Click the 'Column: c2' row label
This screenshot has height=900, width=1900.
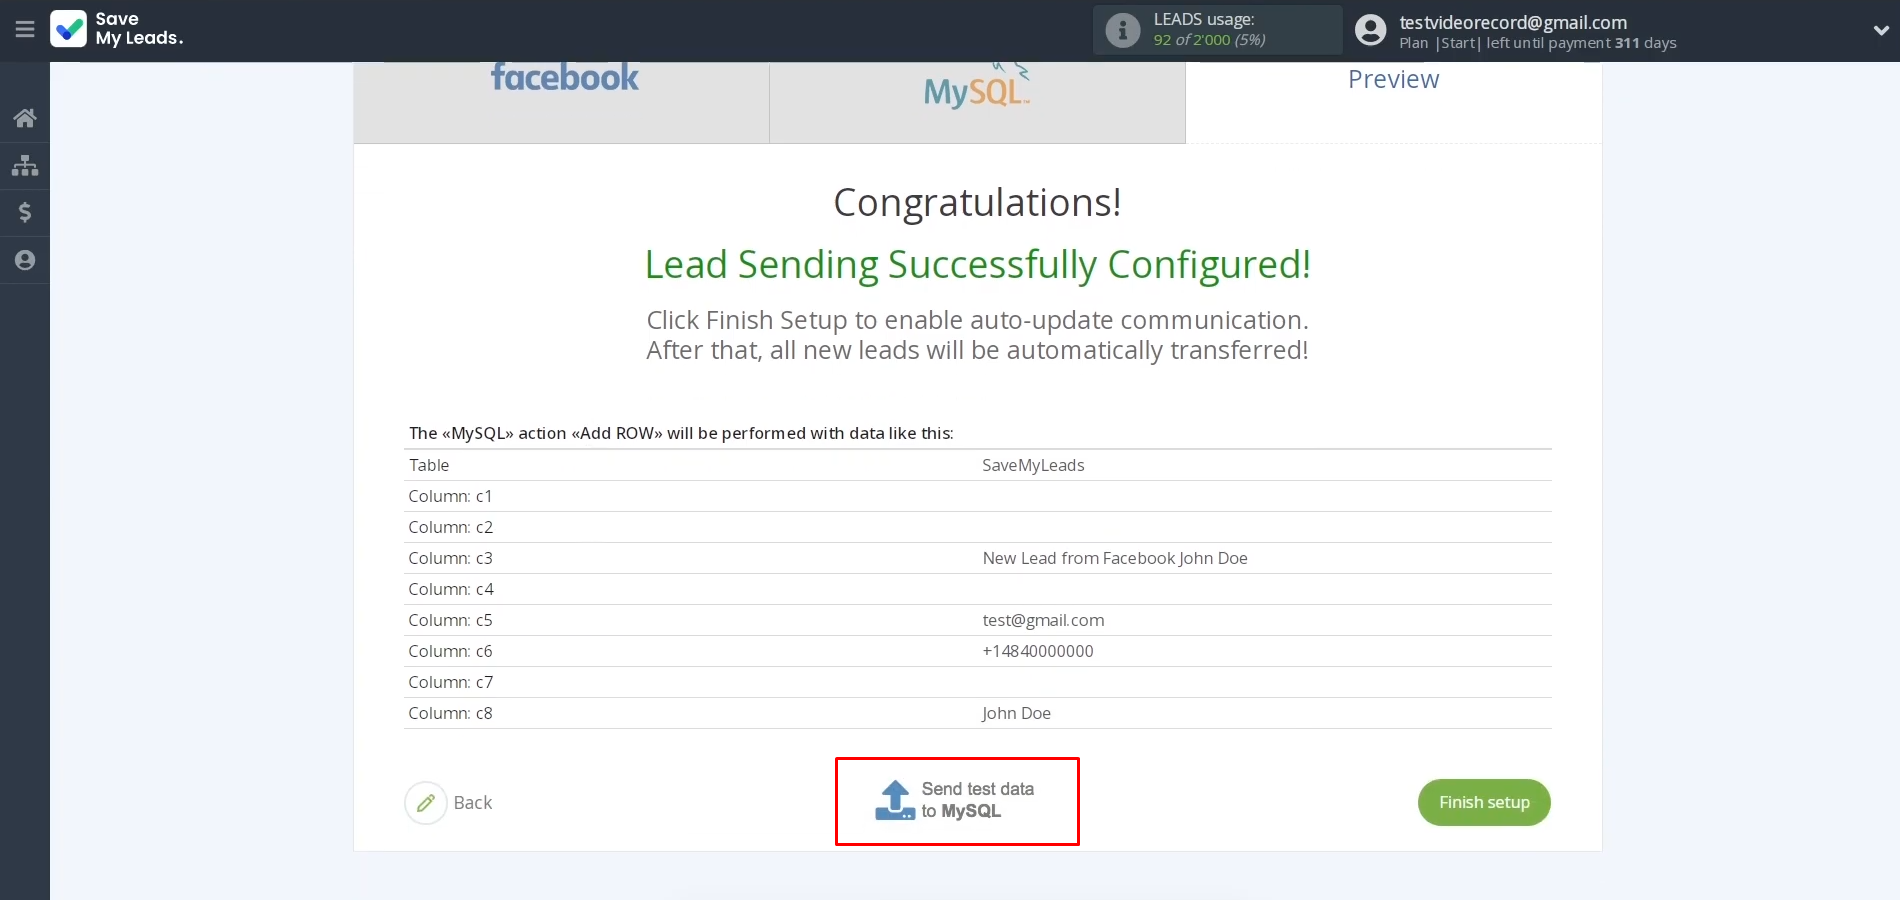tap(450, 527)
